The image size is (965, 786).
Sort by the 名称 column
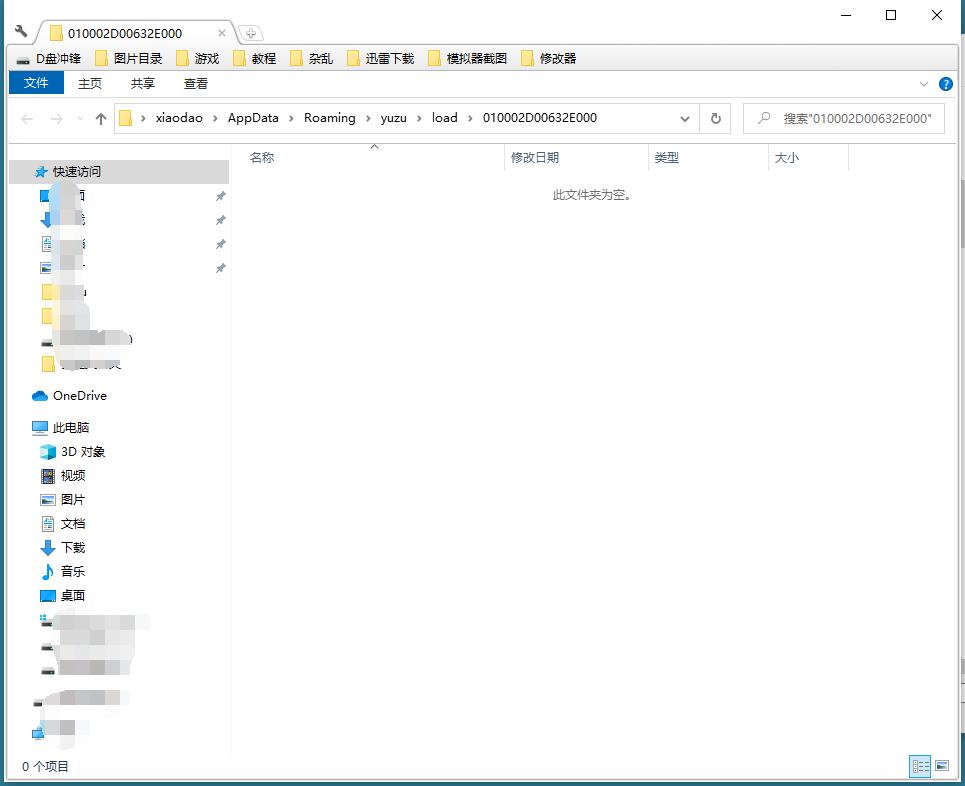tap(262, 158)
